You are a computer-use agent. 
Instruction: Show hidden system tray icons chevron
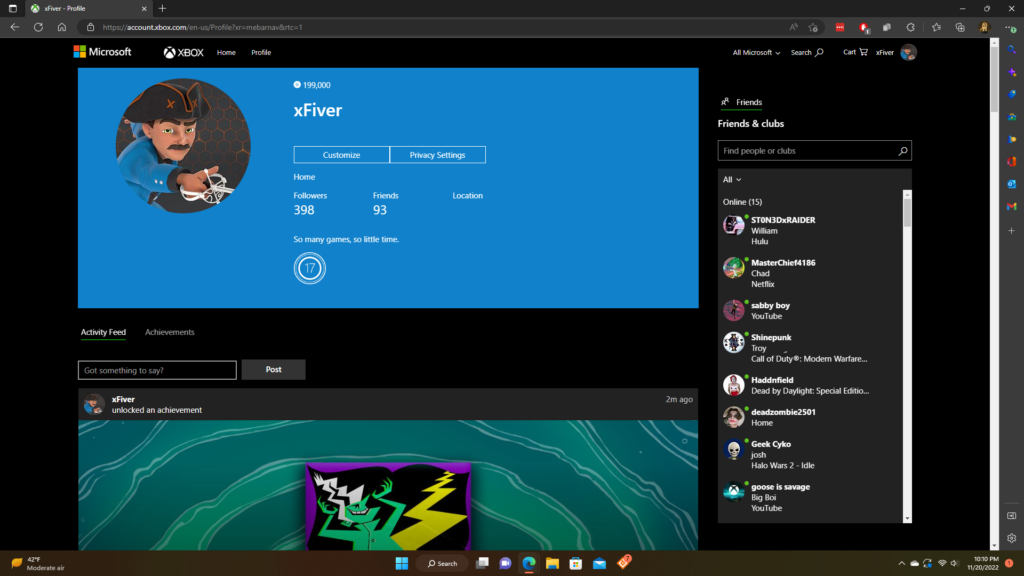pyautogui.click(x=902, y=563)
